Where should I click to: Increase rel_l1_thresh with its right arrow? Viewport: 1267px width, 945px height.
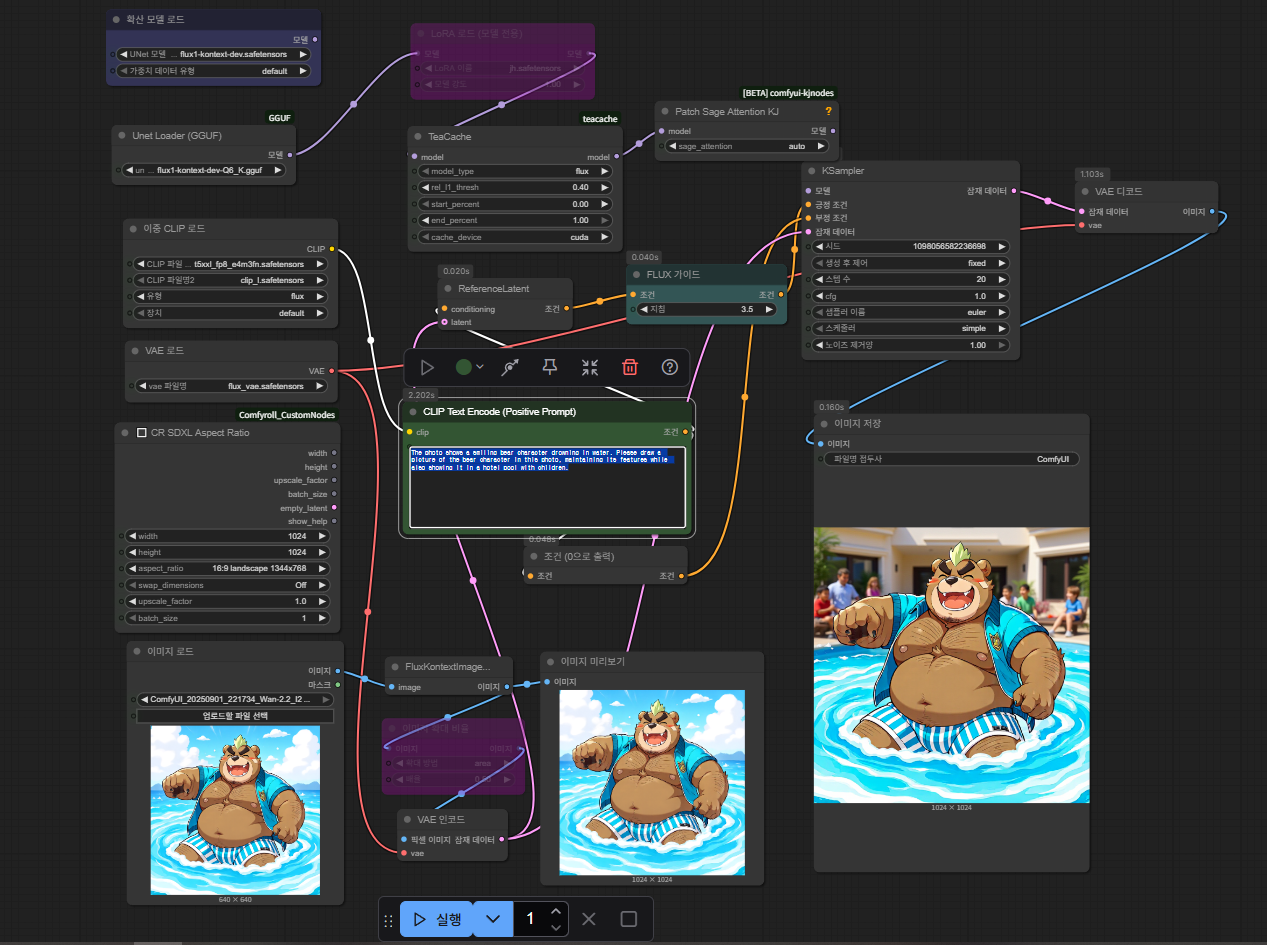pos(603,187)
